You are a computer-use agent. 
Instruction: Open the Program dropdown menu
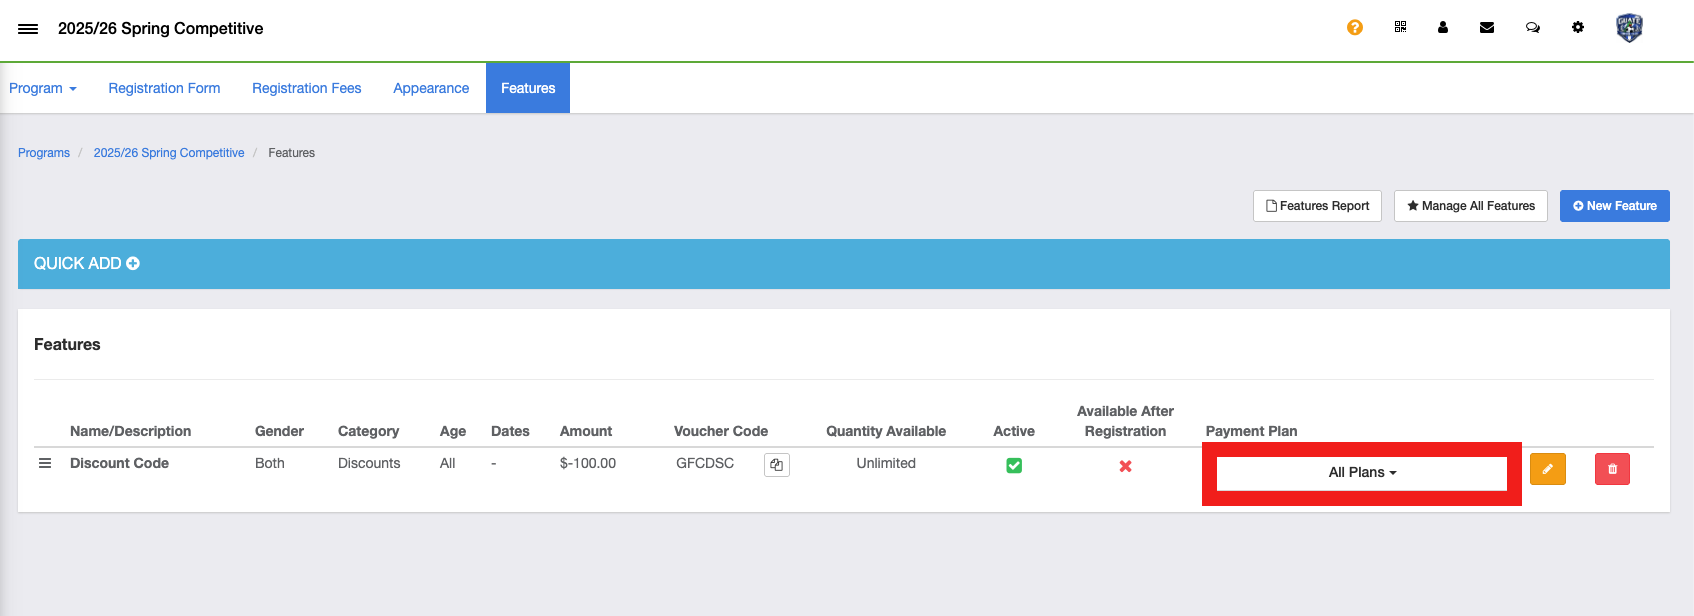point(43,88)
